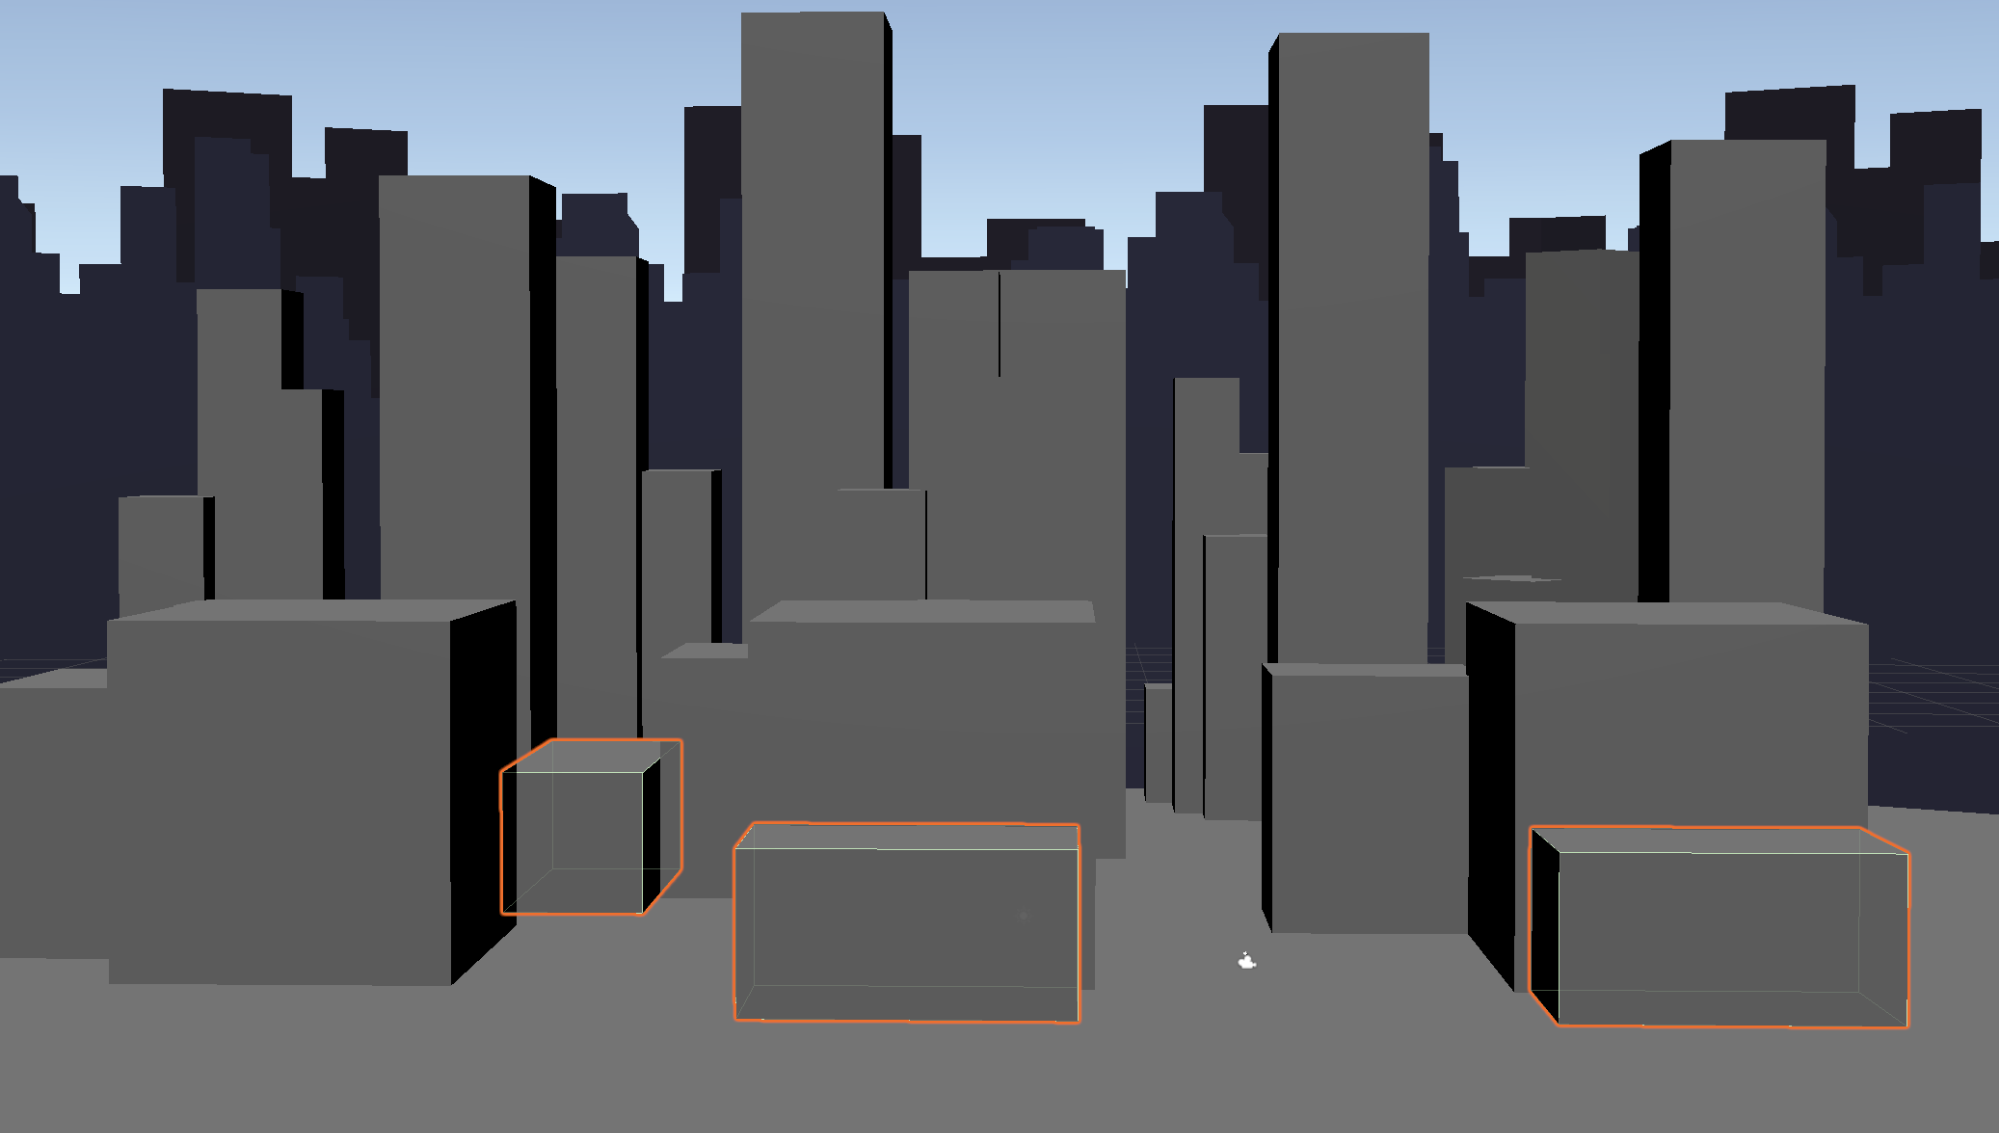
Task: Select the orange-outlined box on the right
Action: coord(1720,925)
